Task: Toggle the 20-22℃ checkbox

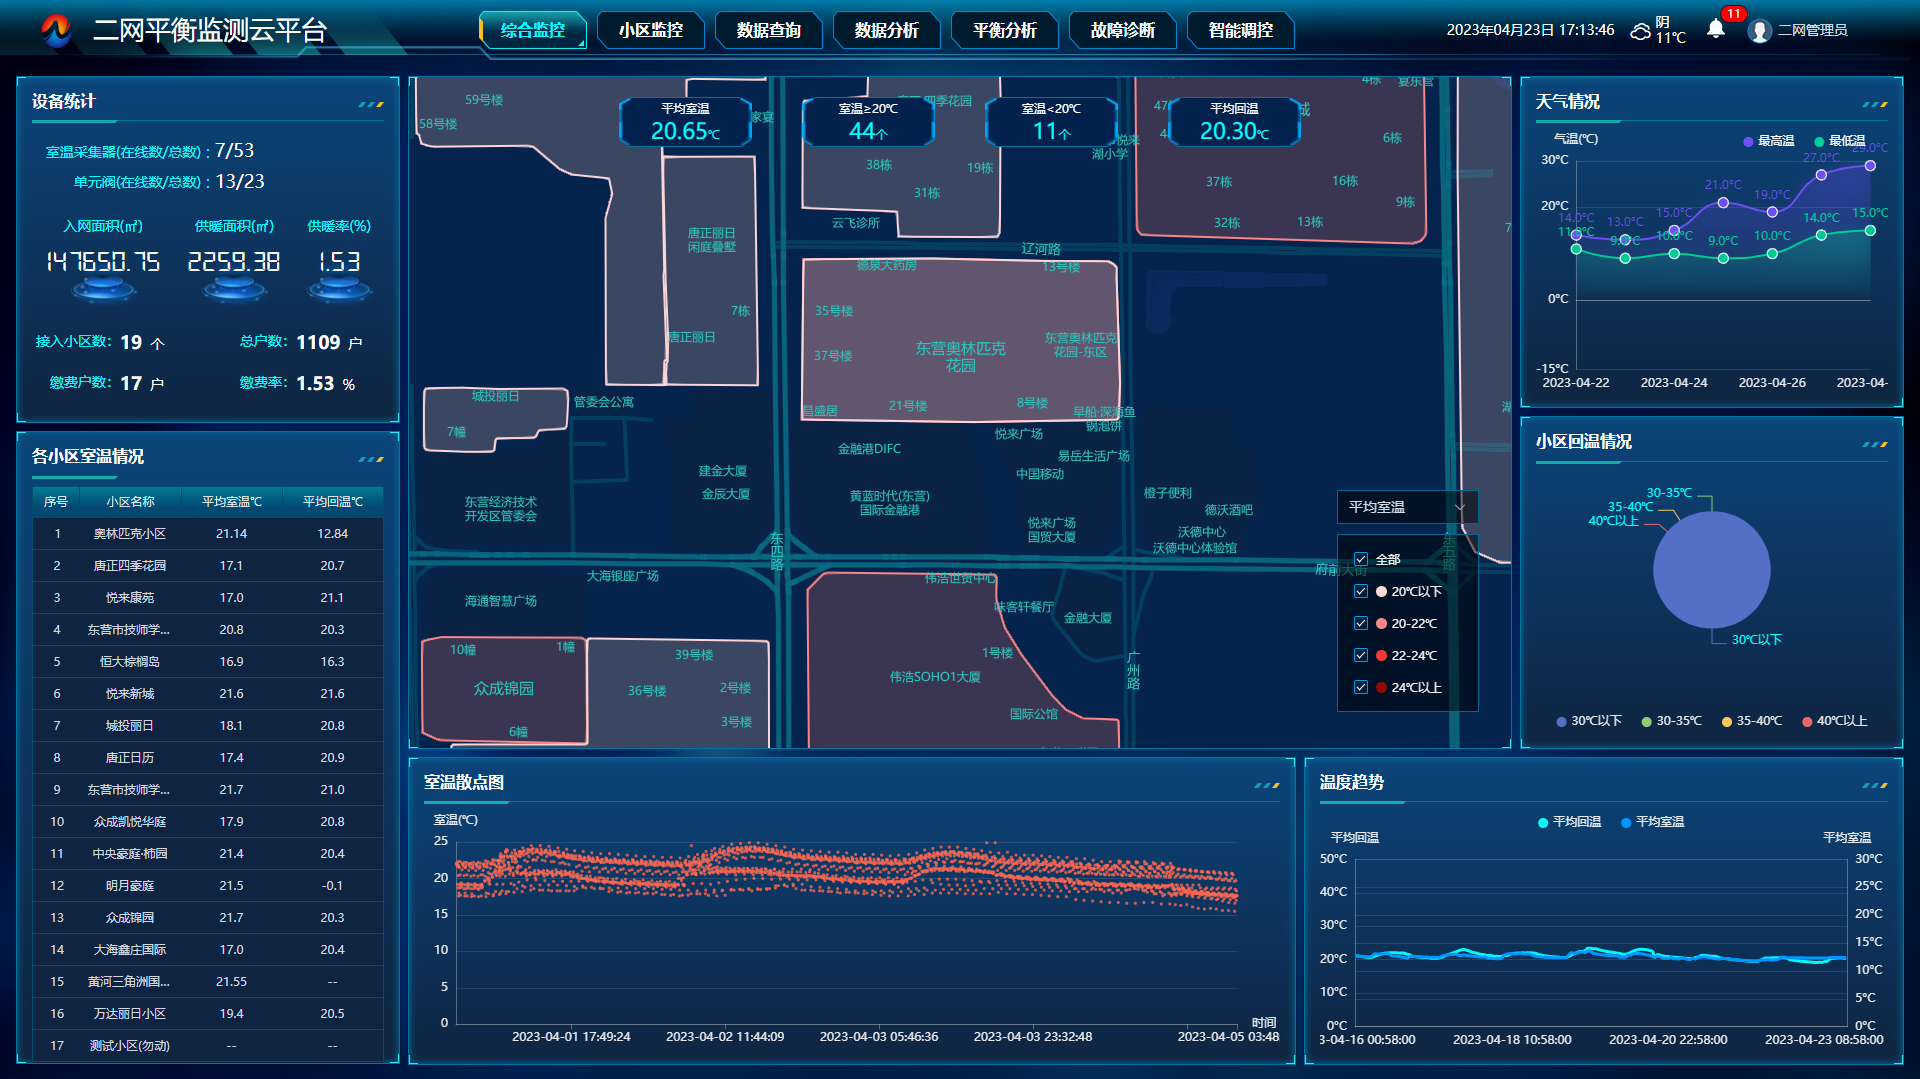Action: click(1361, 623)
